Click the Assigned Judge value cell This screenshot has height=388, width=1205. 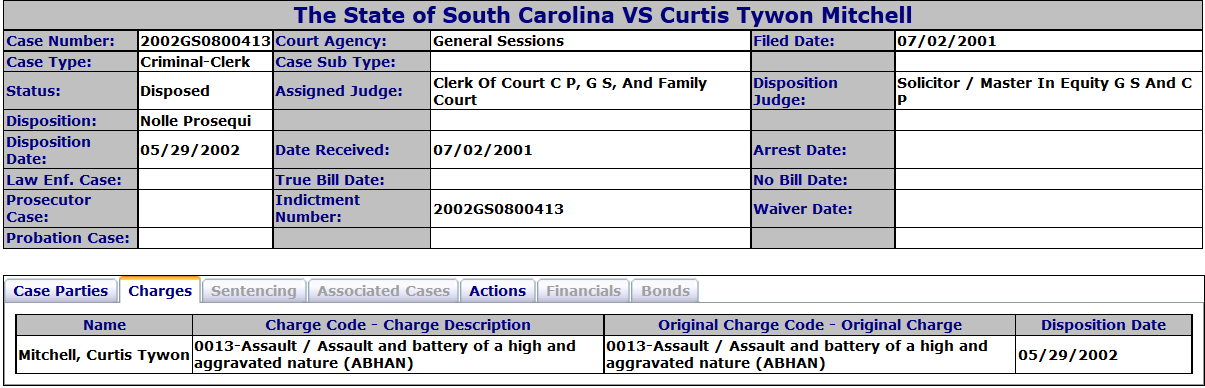coord(590,91)
